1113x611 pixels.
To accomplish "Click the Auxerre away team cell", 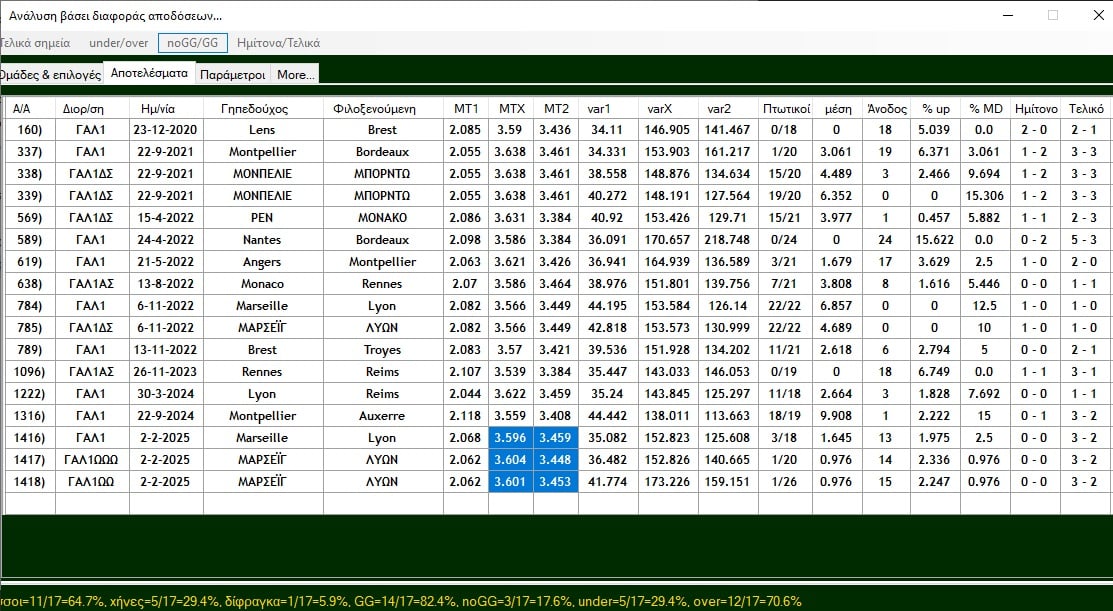I will 382,416.
